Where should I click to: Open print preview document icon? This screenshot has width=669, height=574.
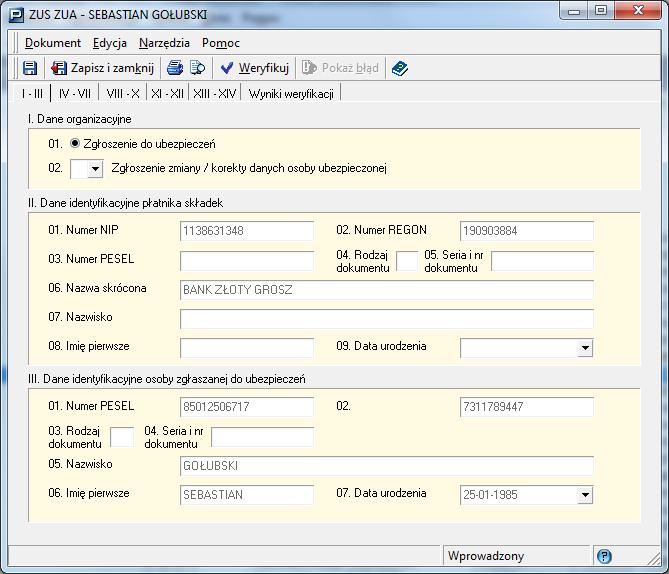coord(197,68)
